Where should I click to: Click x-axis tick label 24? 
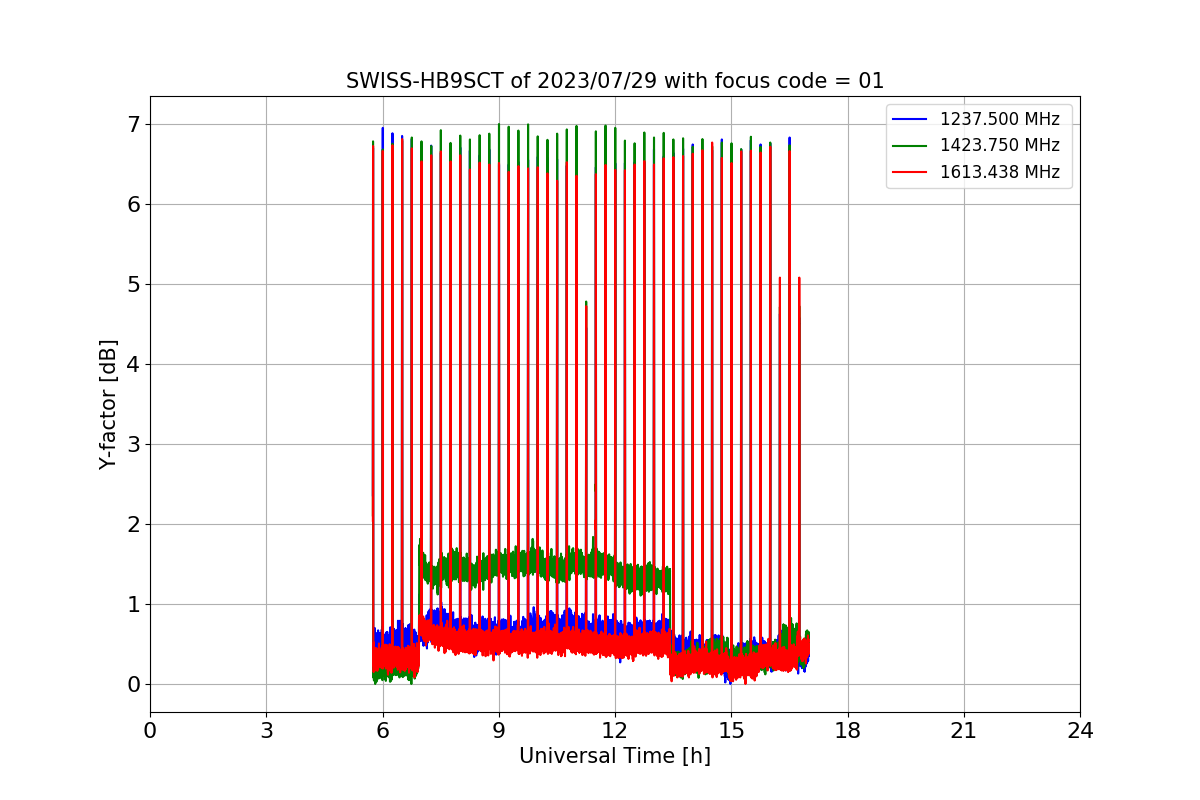[x=1080, y=731]
